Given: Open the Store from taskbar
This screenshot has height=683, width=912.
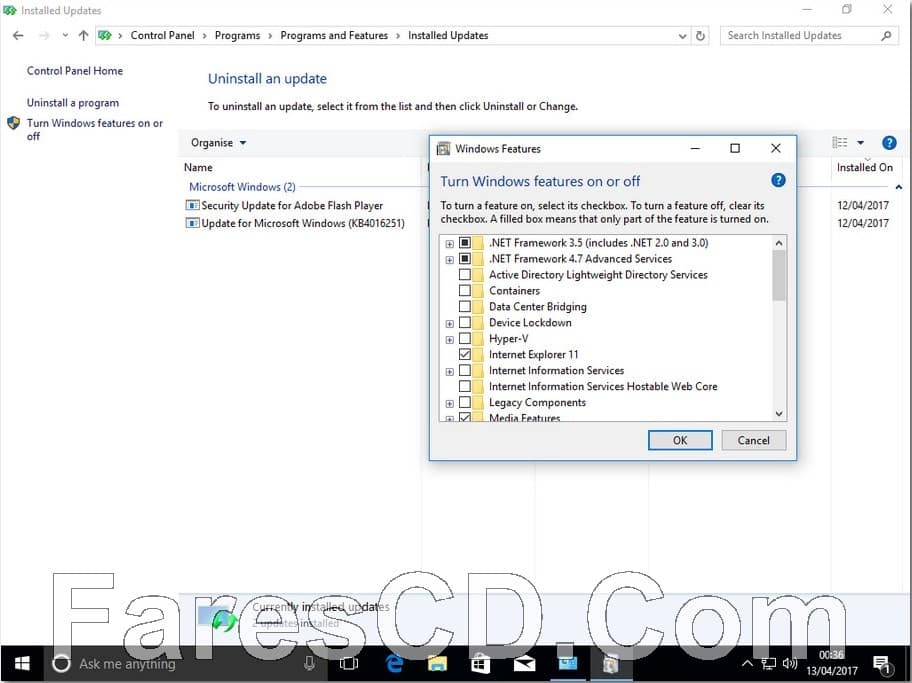Looking at the screenshot, I should [480, 664].
